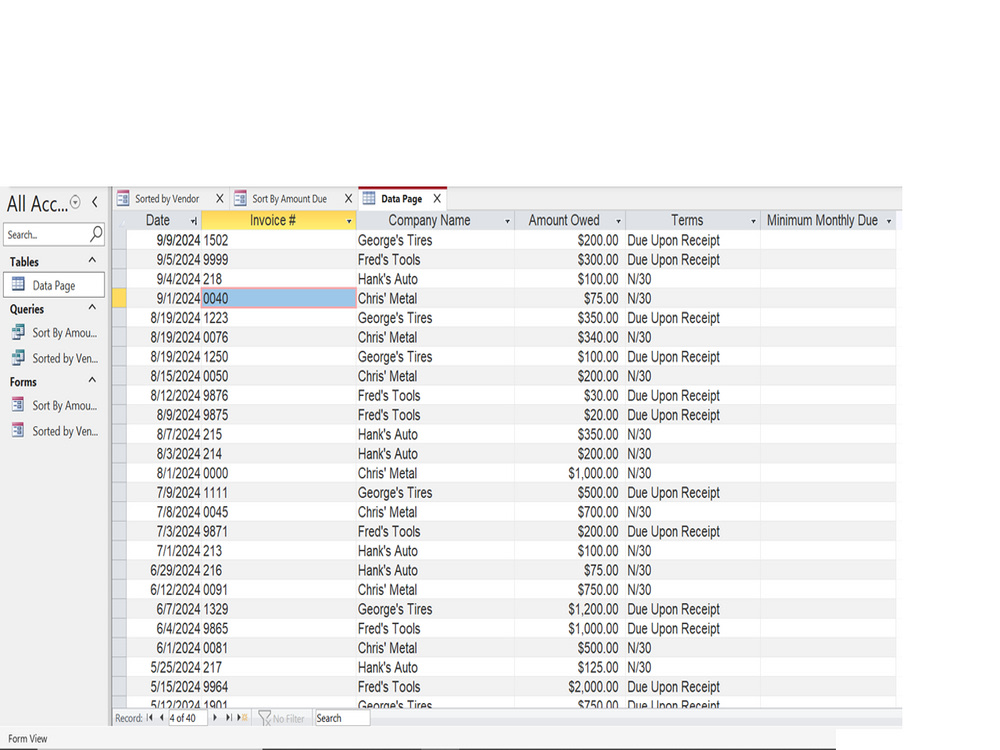Go to next record arrow

click(215, 717)
